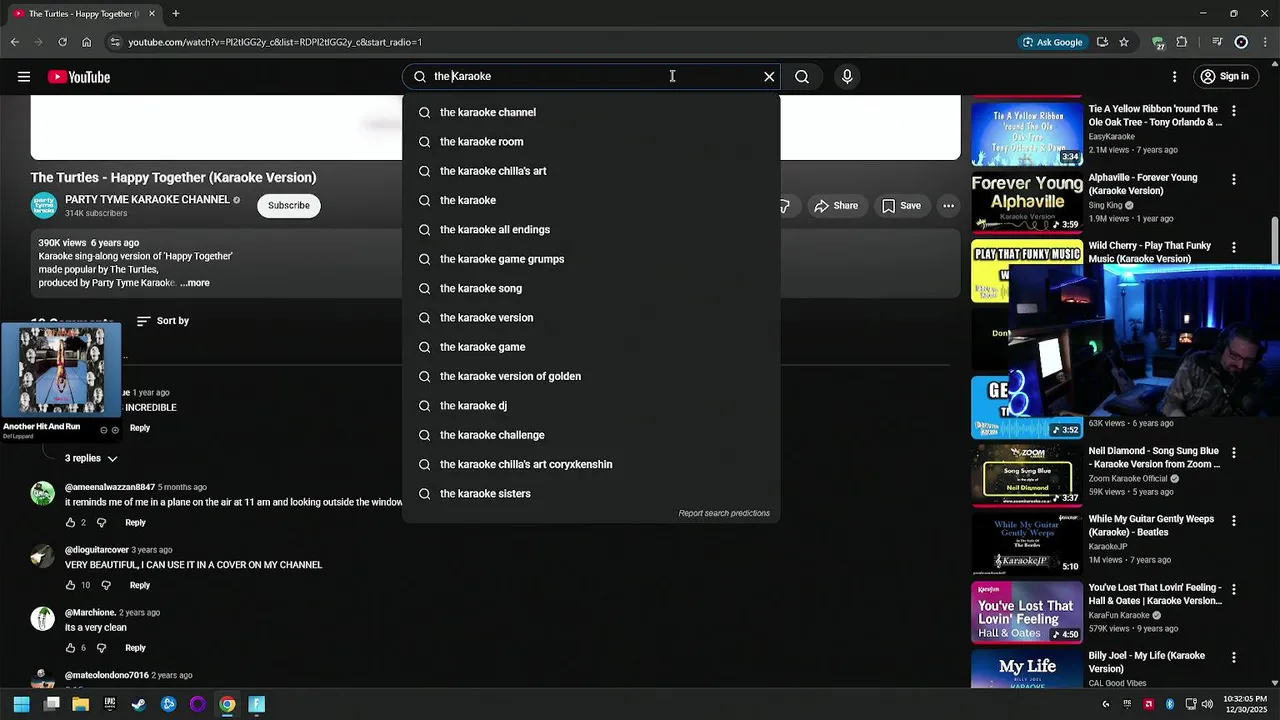Like the 'its a very clean' comment
This screenshot has height=720, width=1280.
(x=70, y=648)
